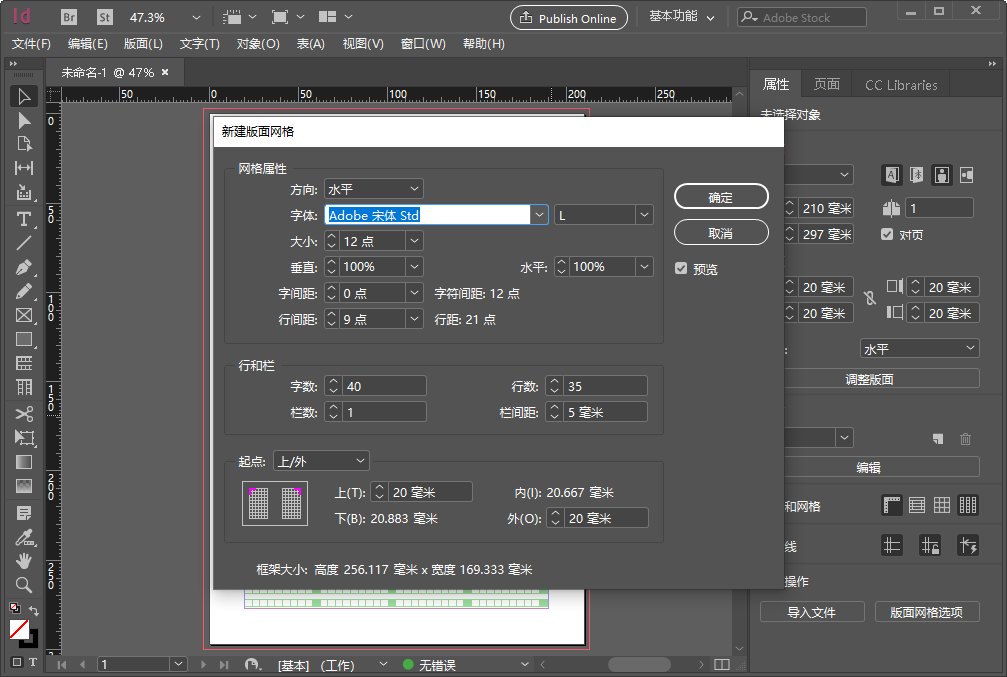The height and width of the screenshot is (677, 1007).
Task: Select the Pen tool
Action: [x=24, y=268]
